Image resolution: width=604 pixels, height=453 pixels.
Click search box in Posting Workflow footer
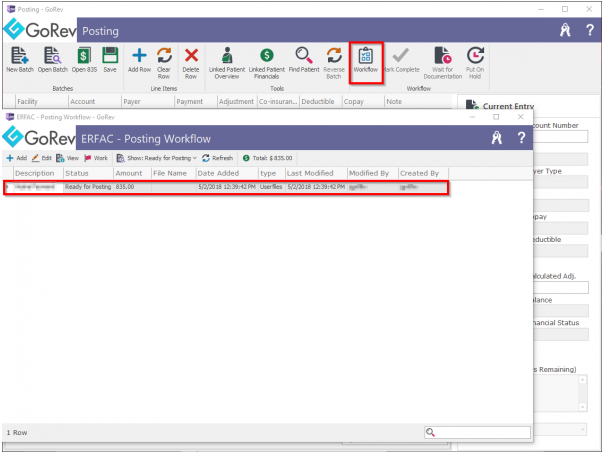click(x=477, y=432)
